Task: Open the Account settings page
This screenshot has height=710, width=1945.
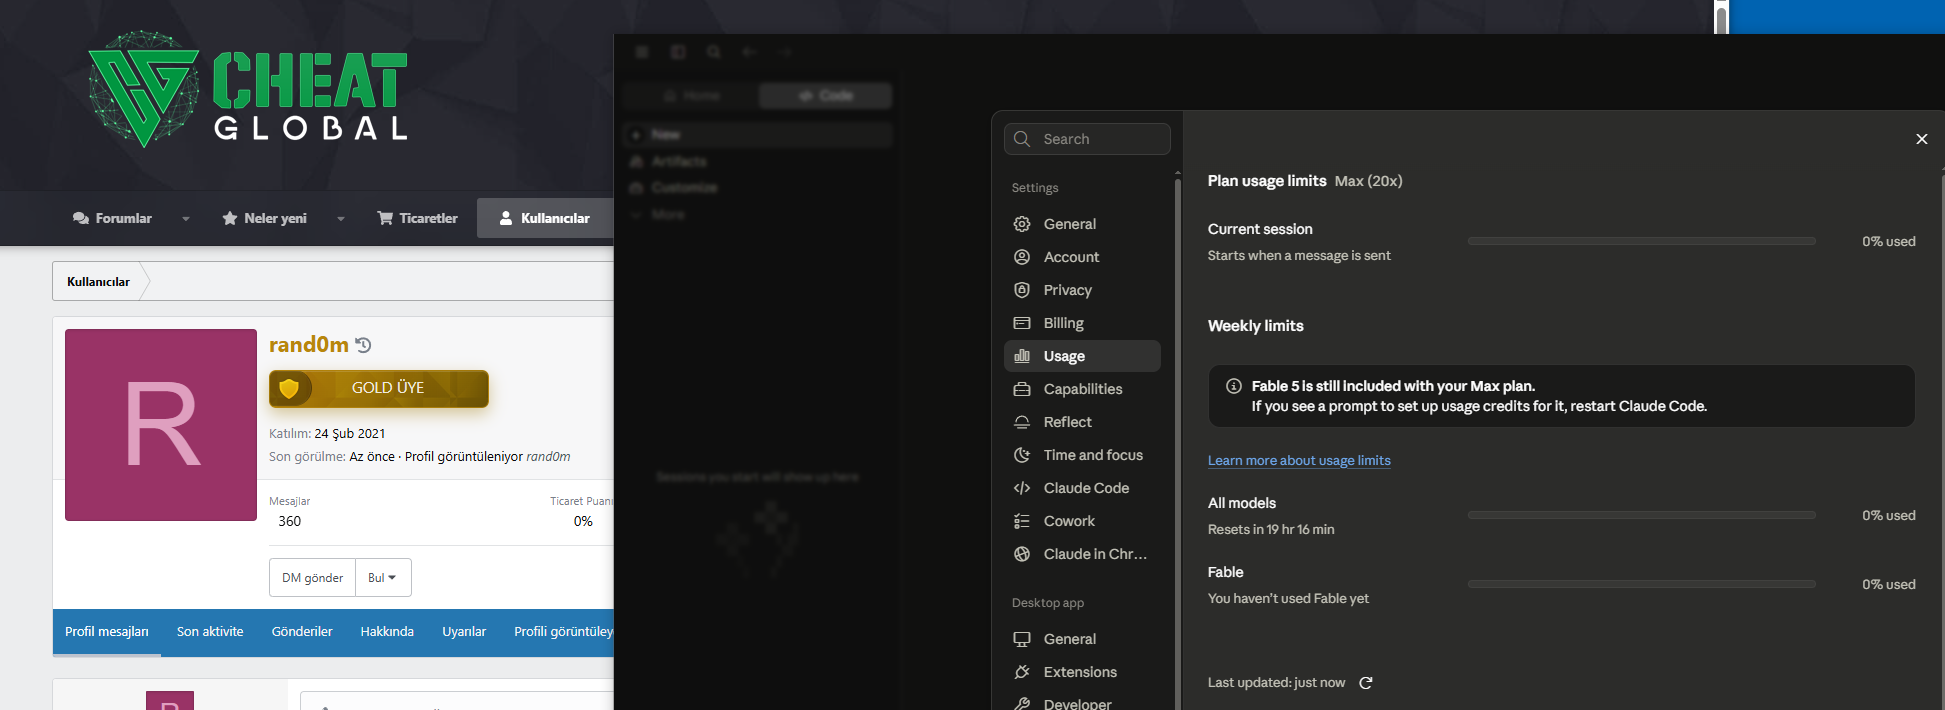Action: tap(1082, 257)
